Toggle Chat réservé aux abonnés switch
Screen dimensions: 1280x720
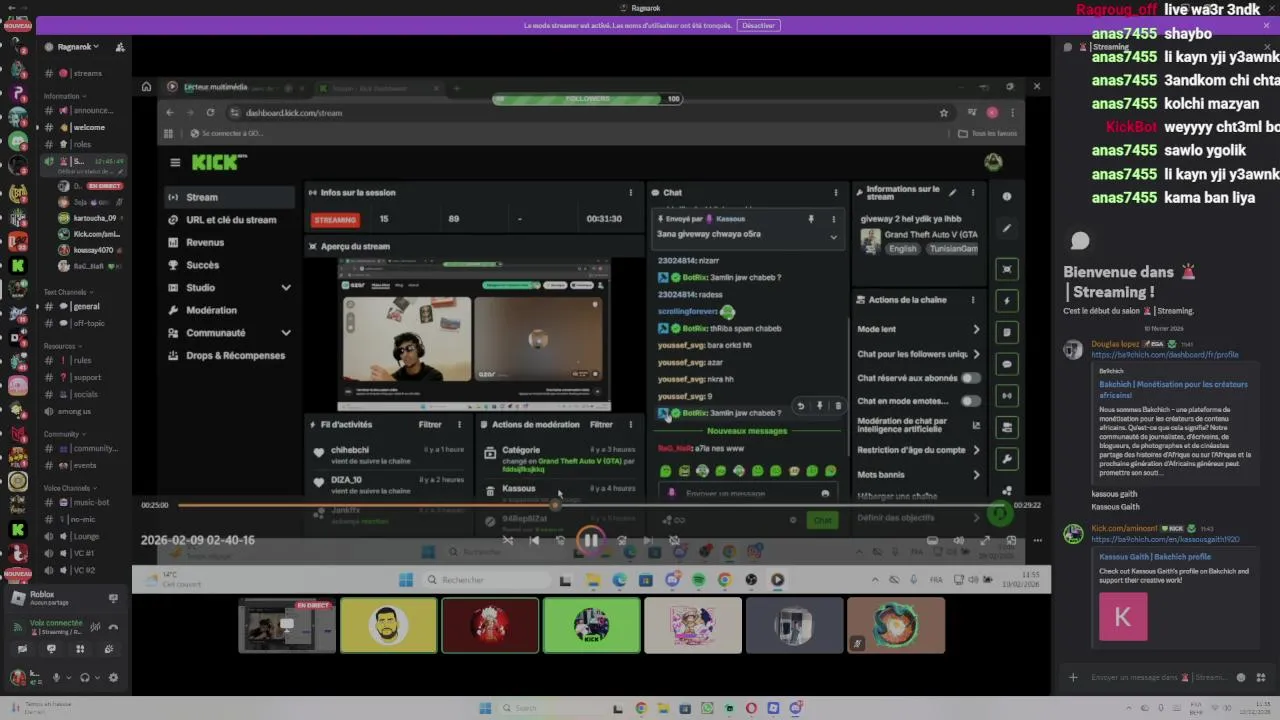tap(970, 378)
